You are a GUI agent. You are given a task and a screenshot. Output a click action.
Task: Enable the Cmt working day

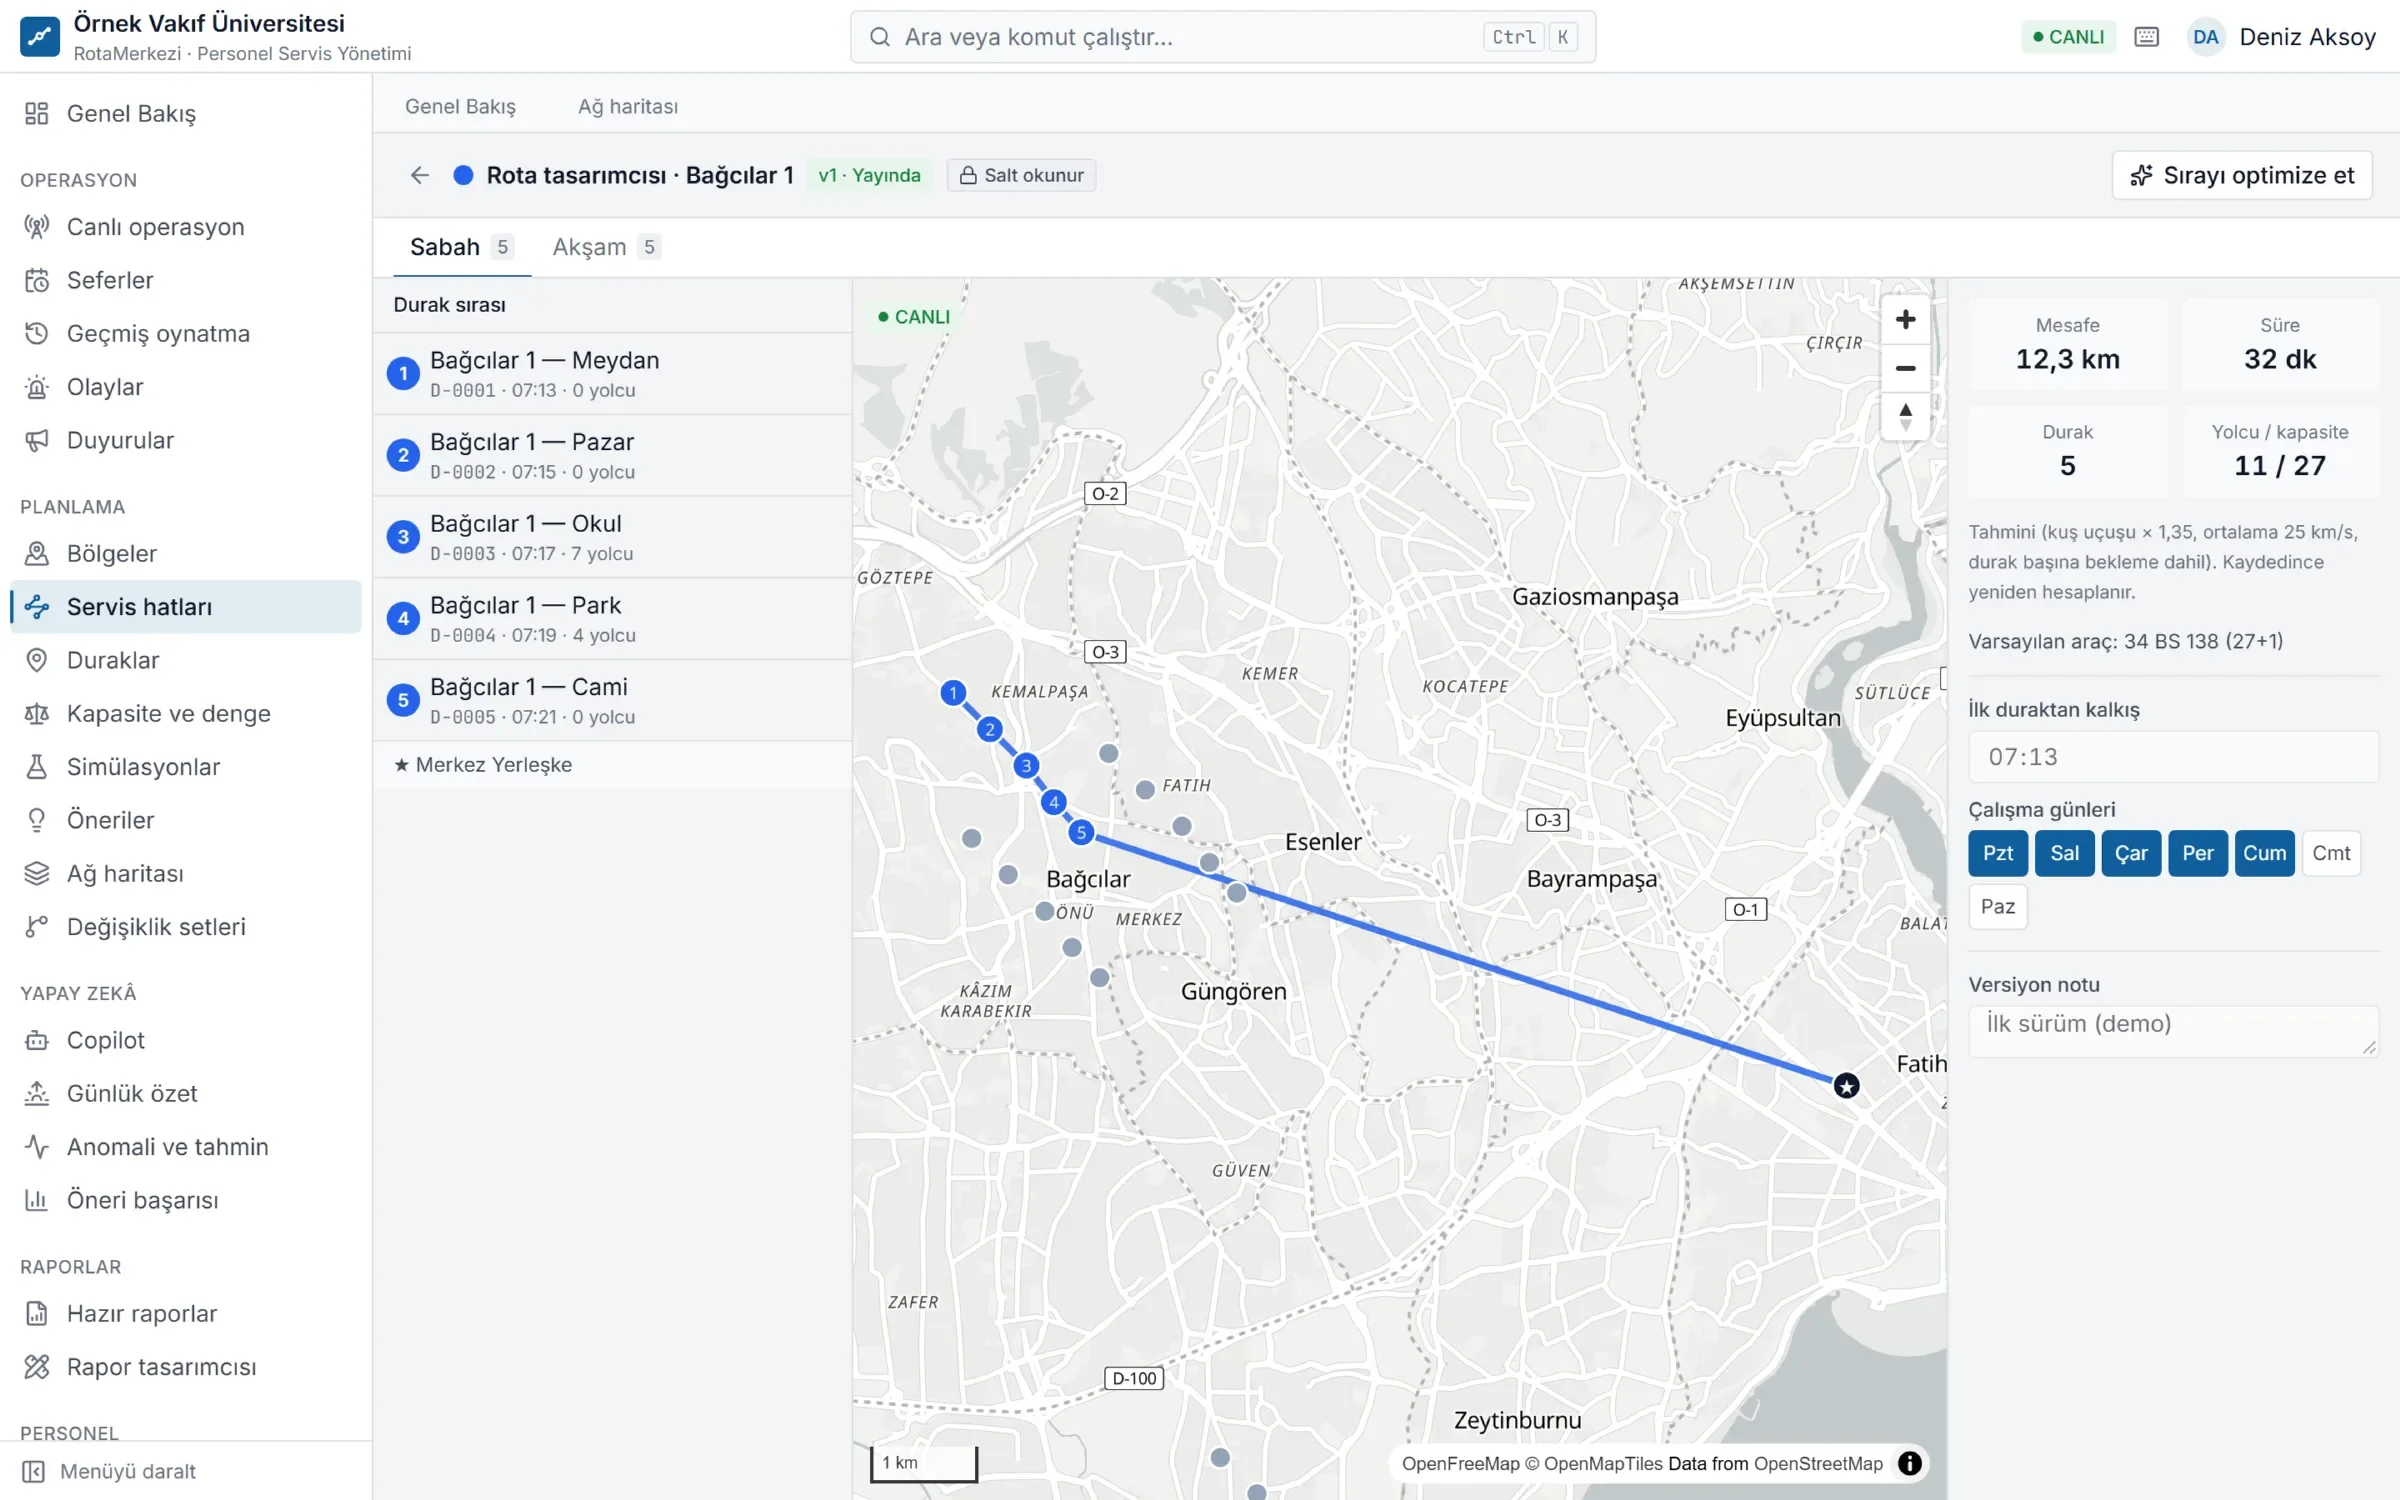click(2331, 853)
